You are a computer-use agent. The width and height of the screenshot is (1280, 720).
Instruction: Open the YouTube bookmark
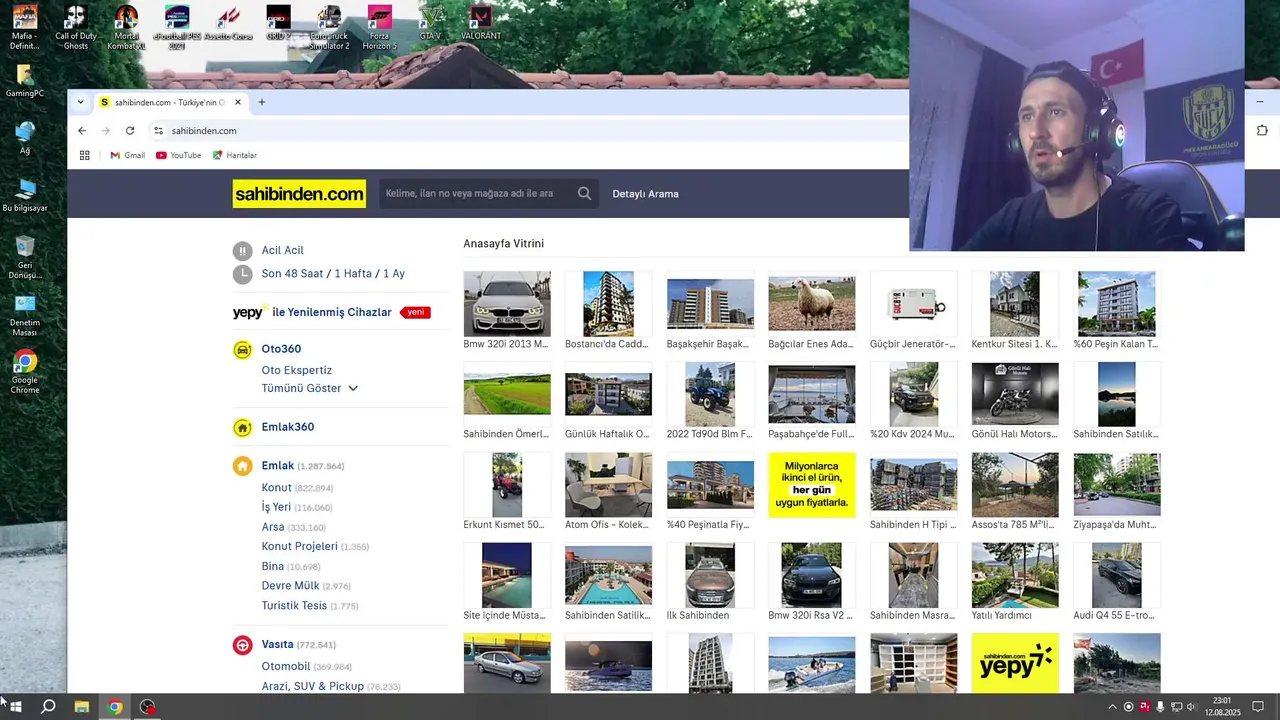coord(179,155)
